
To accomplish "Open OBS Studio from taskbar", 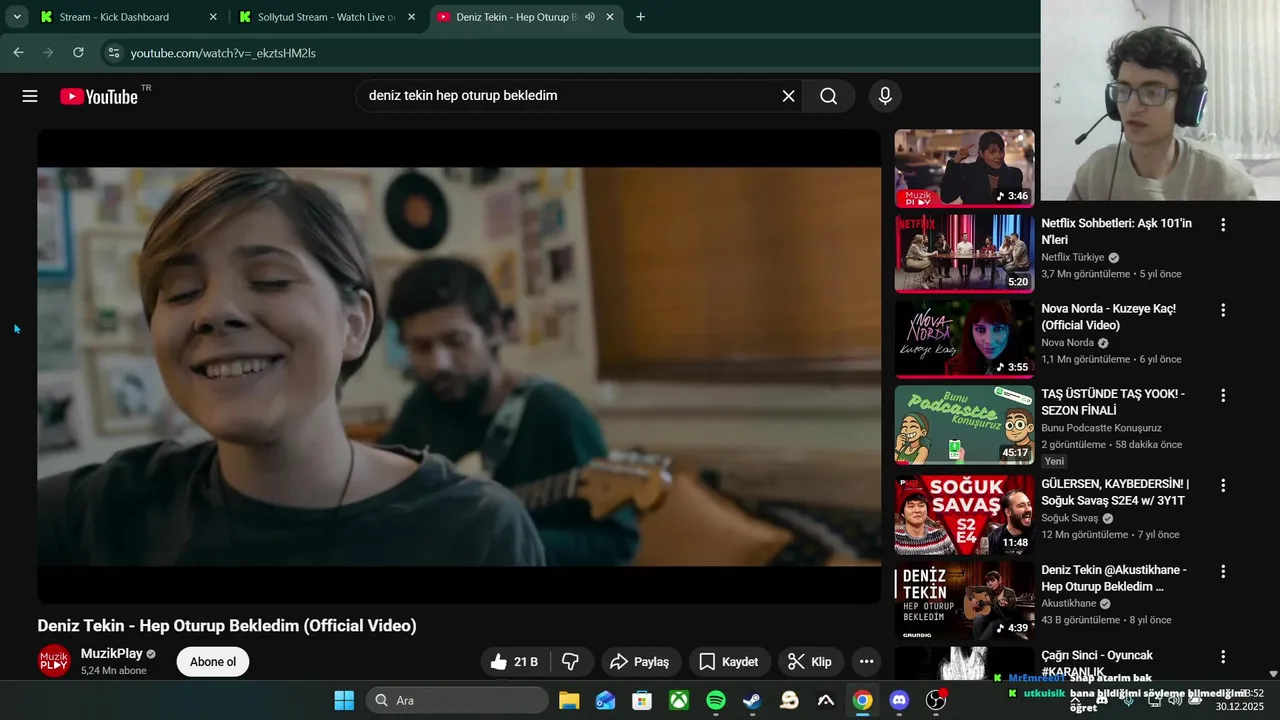I will click(x=936, y=700).
